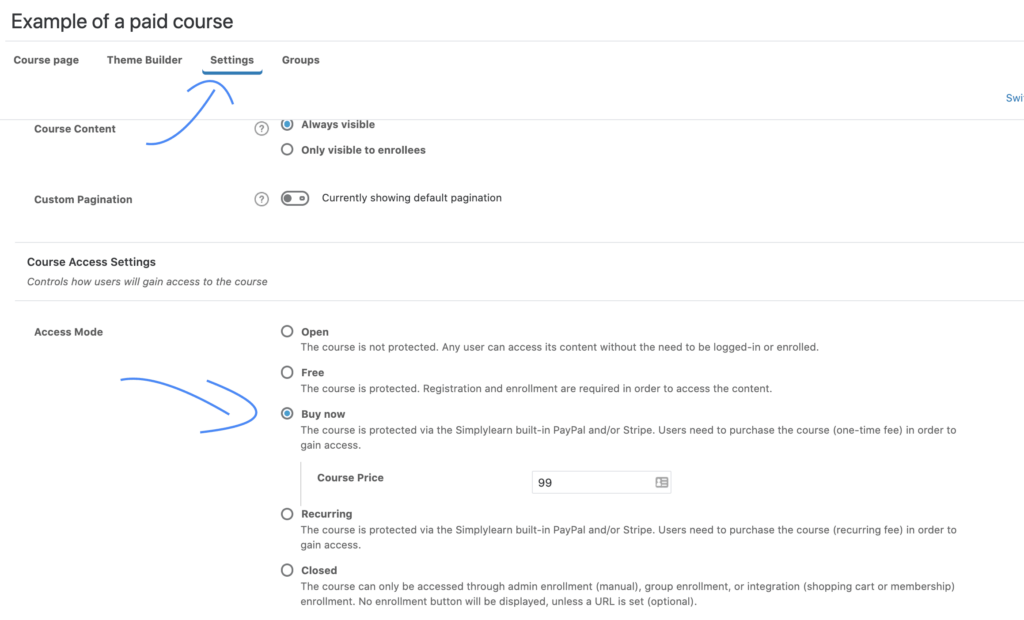Click the Course Content help icon
Screen dimensions: 1024x620
[262, 129]
